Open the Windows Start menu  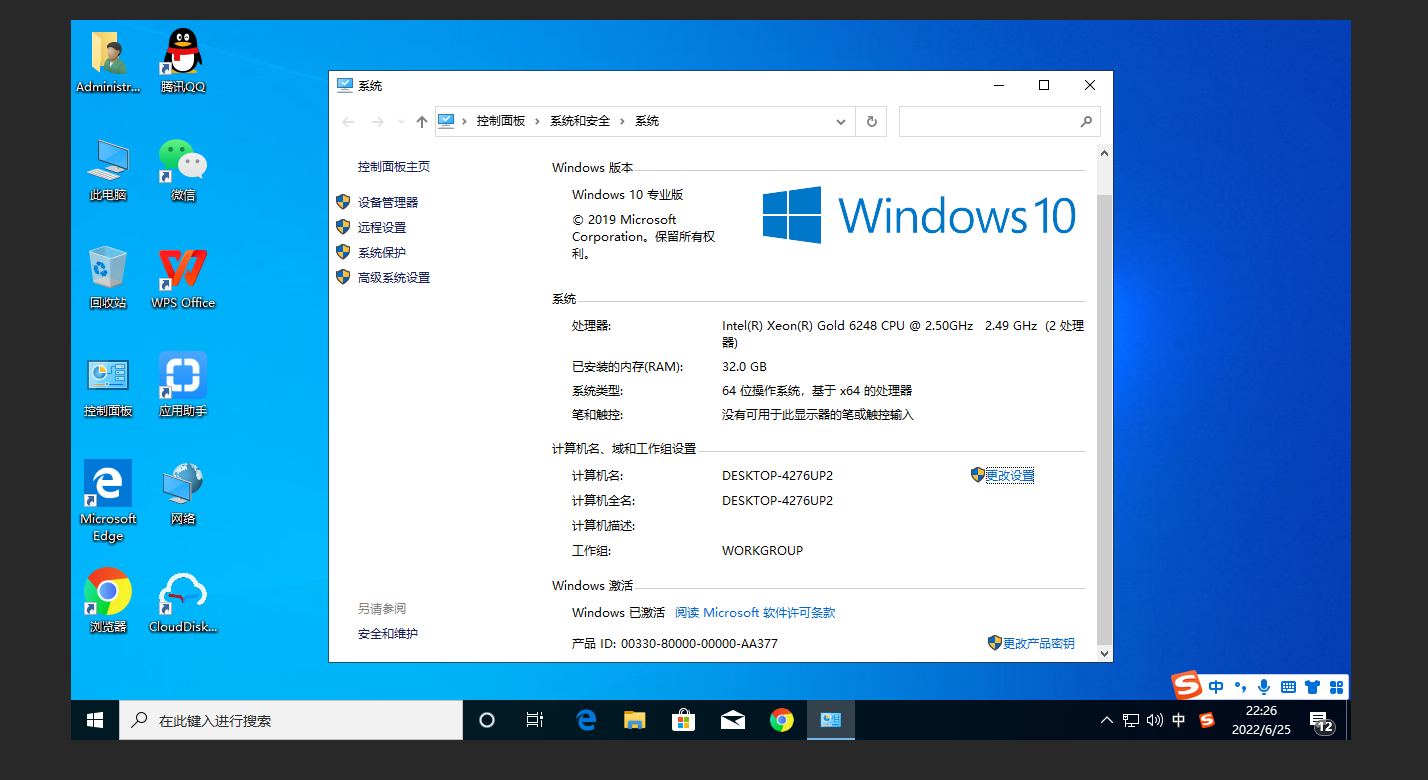[x=95, y=720]
